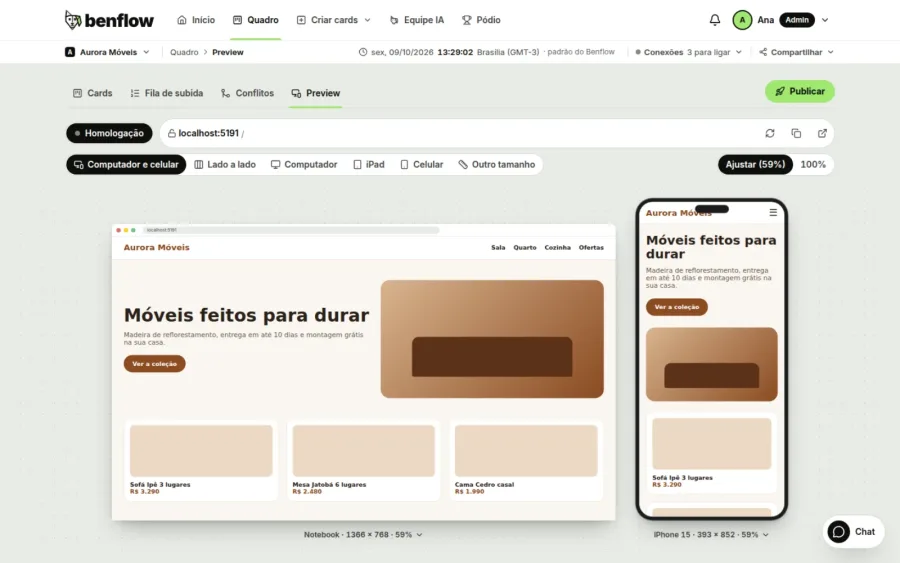Expand the user account chevron

825,20
